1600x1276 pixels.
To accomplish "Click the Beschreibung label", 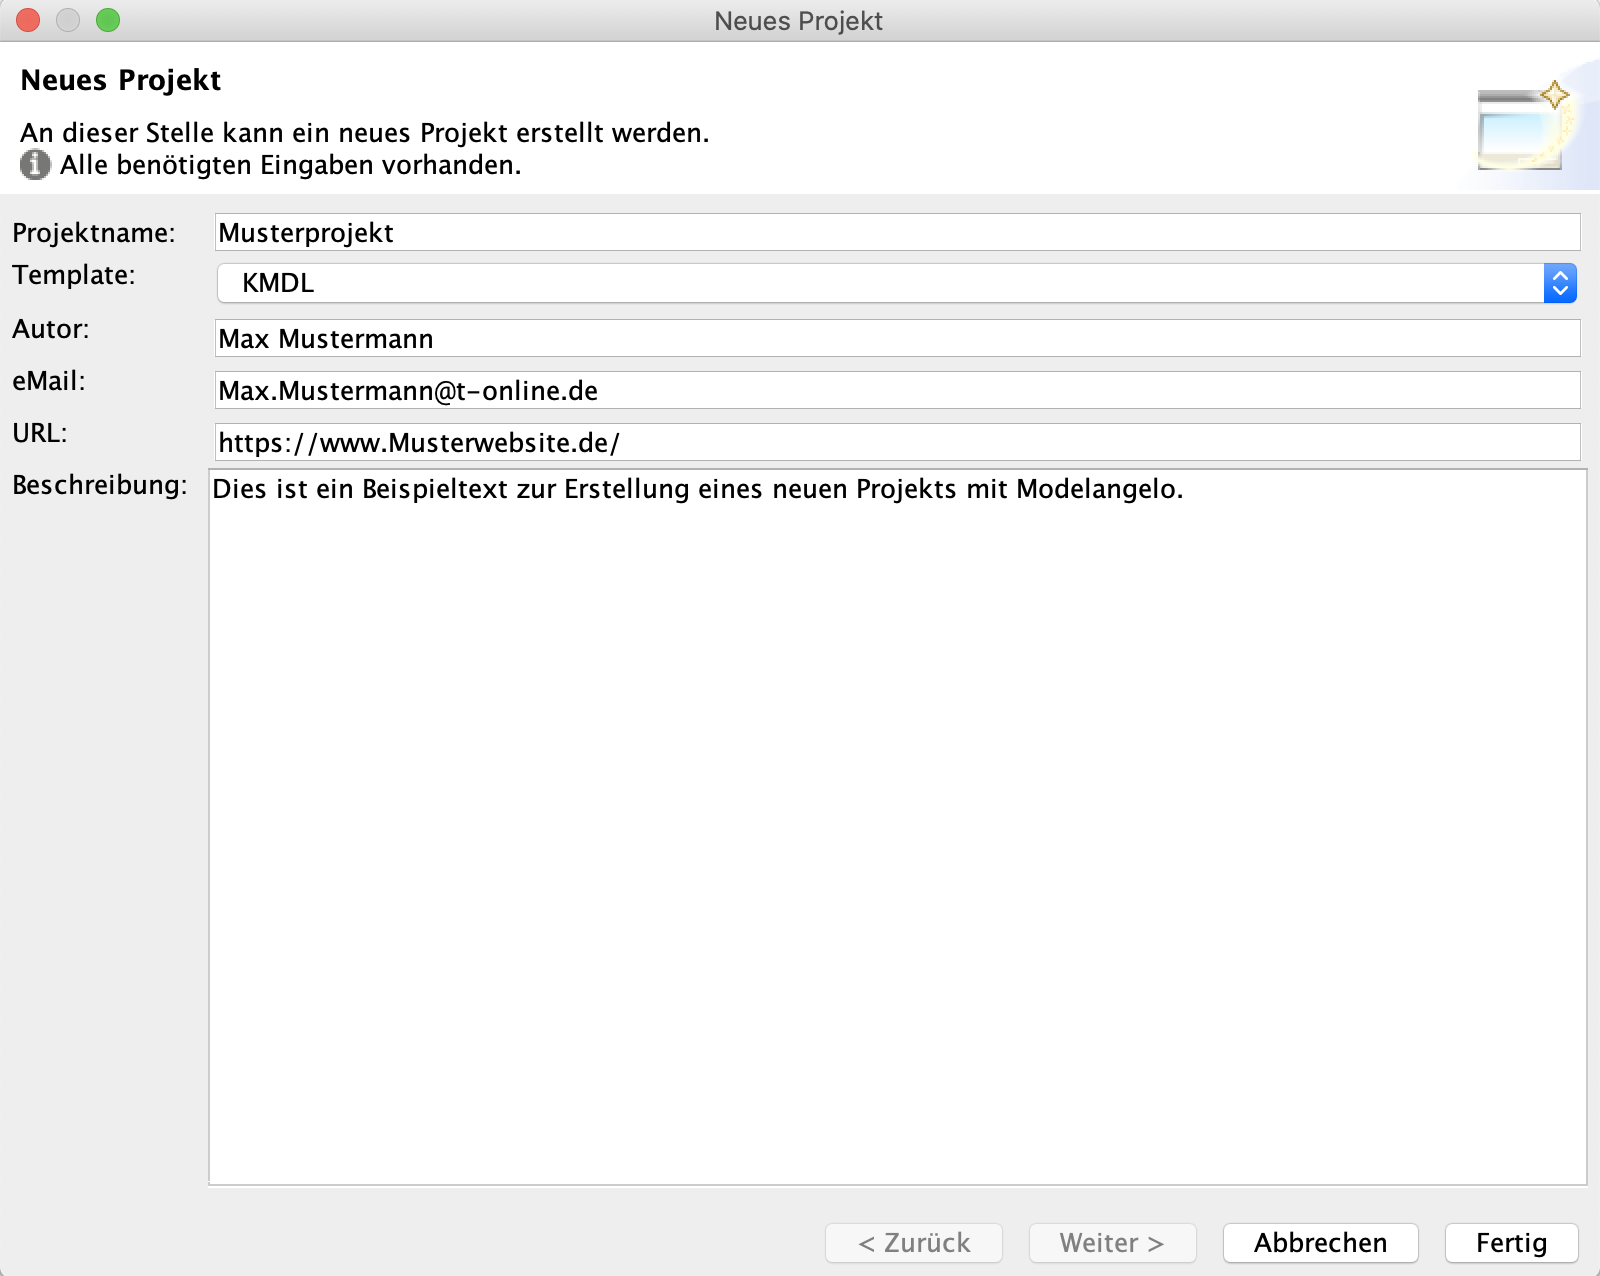I will point(100,485).
